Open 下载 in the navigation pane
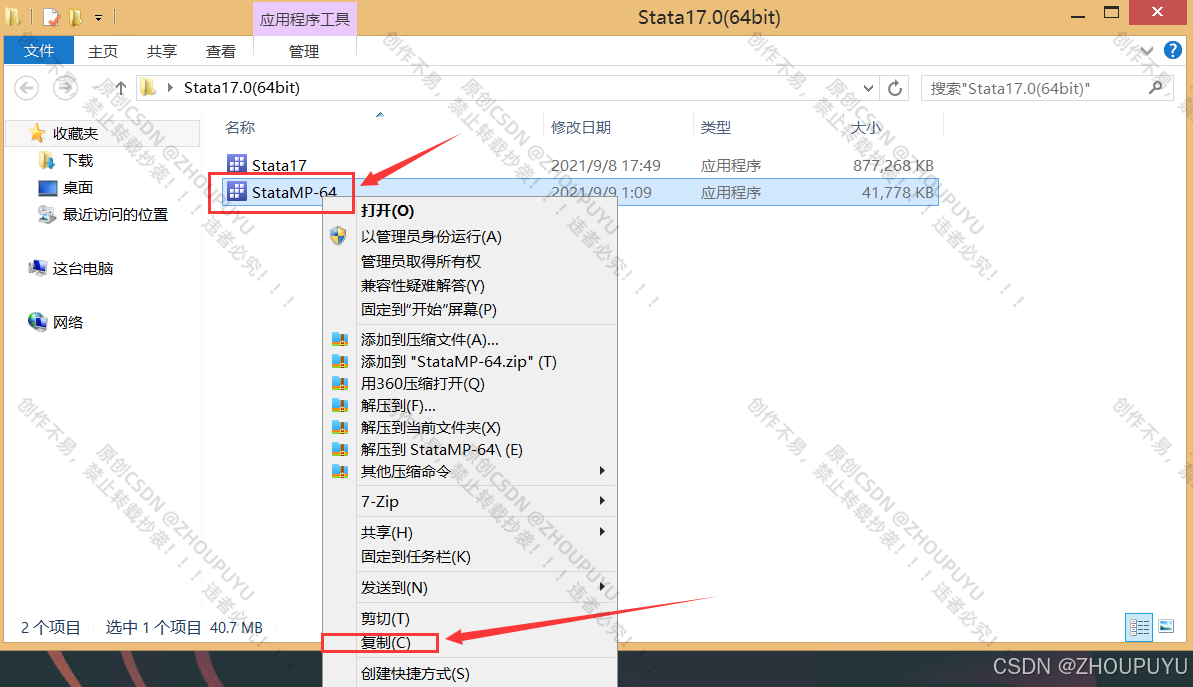The width and height of the screenshot is (1193, 687). click(78, 161)
